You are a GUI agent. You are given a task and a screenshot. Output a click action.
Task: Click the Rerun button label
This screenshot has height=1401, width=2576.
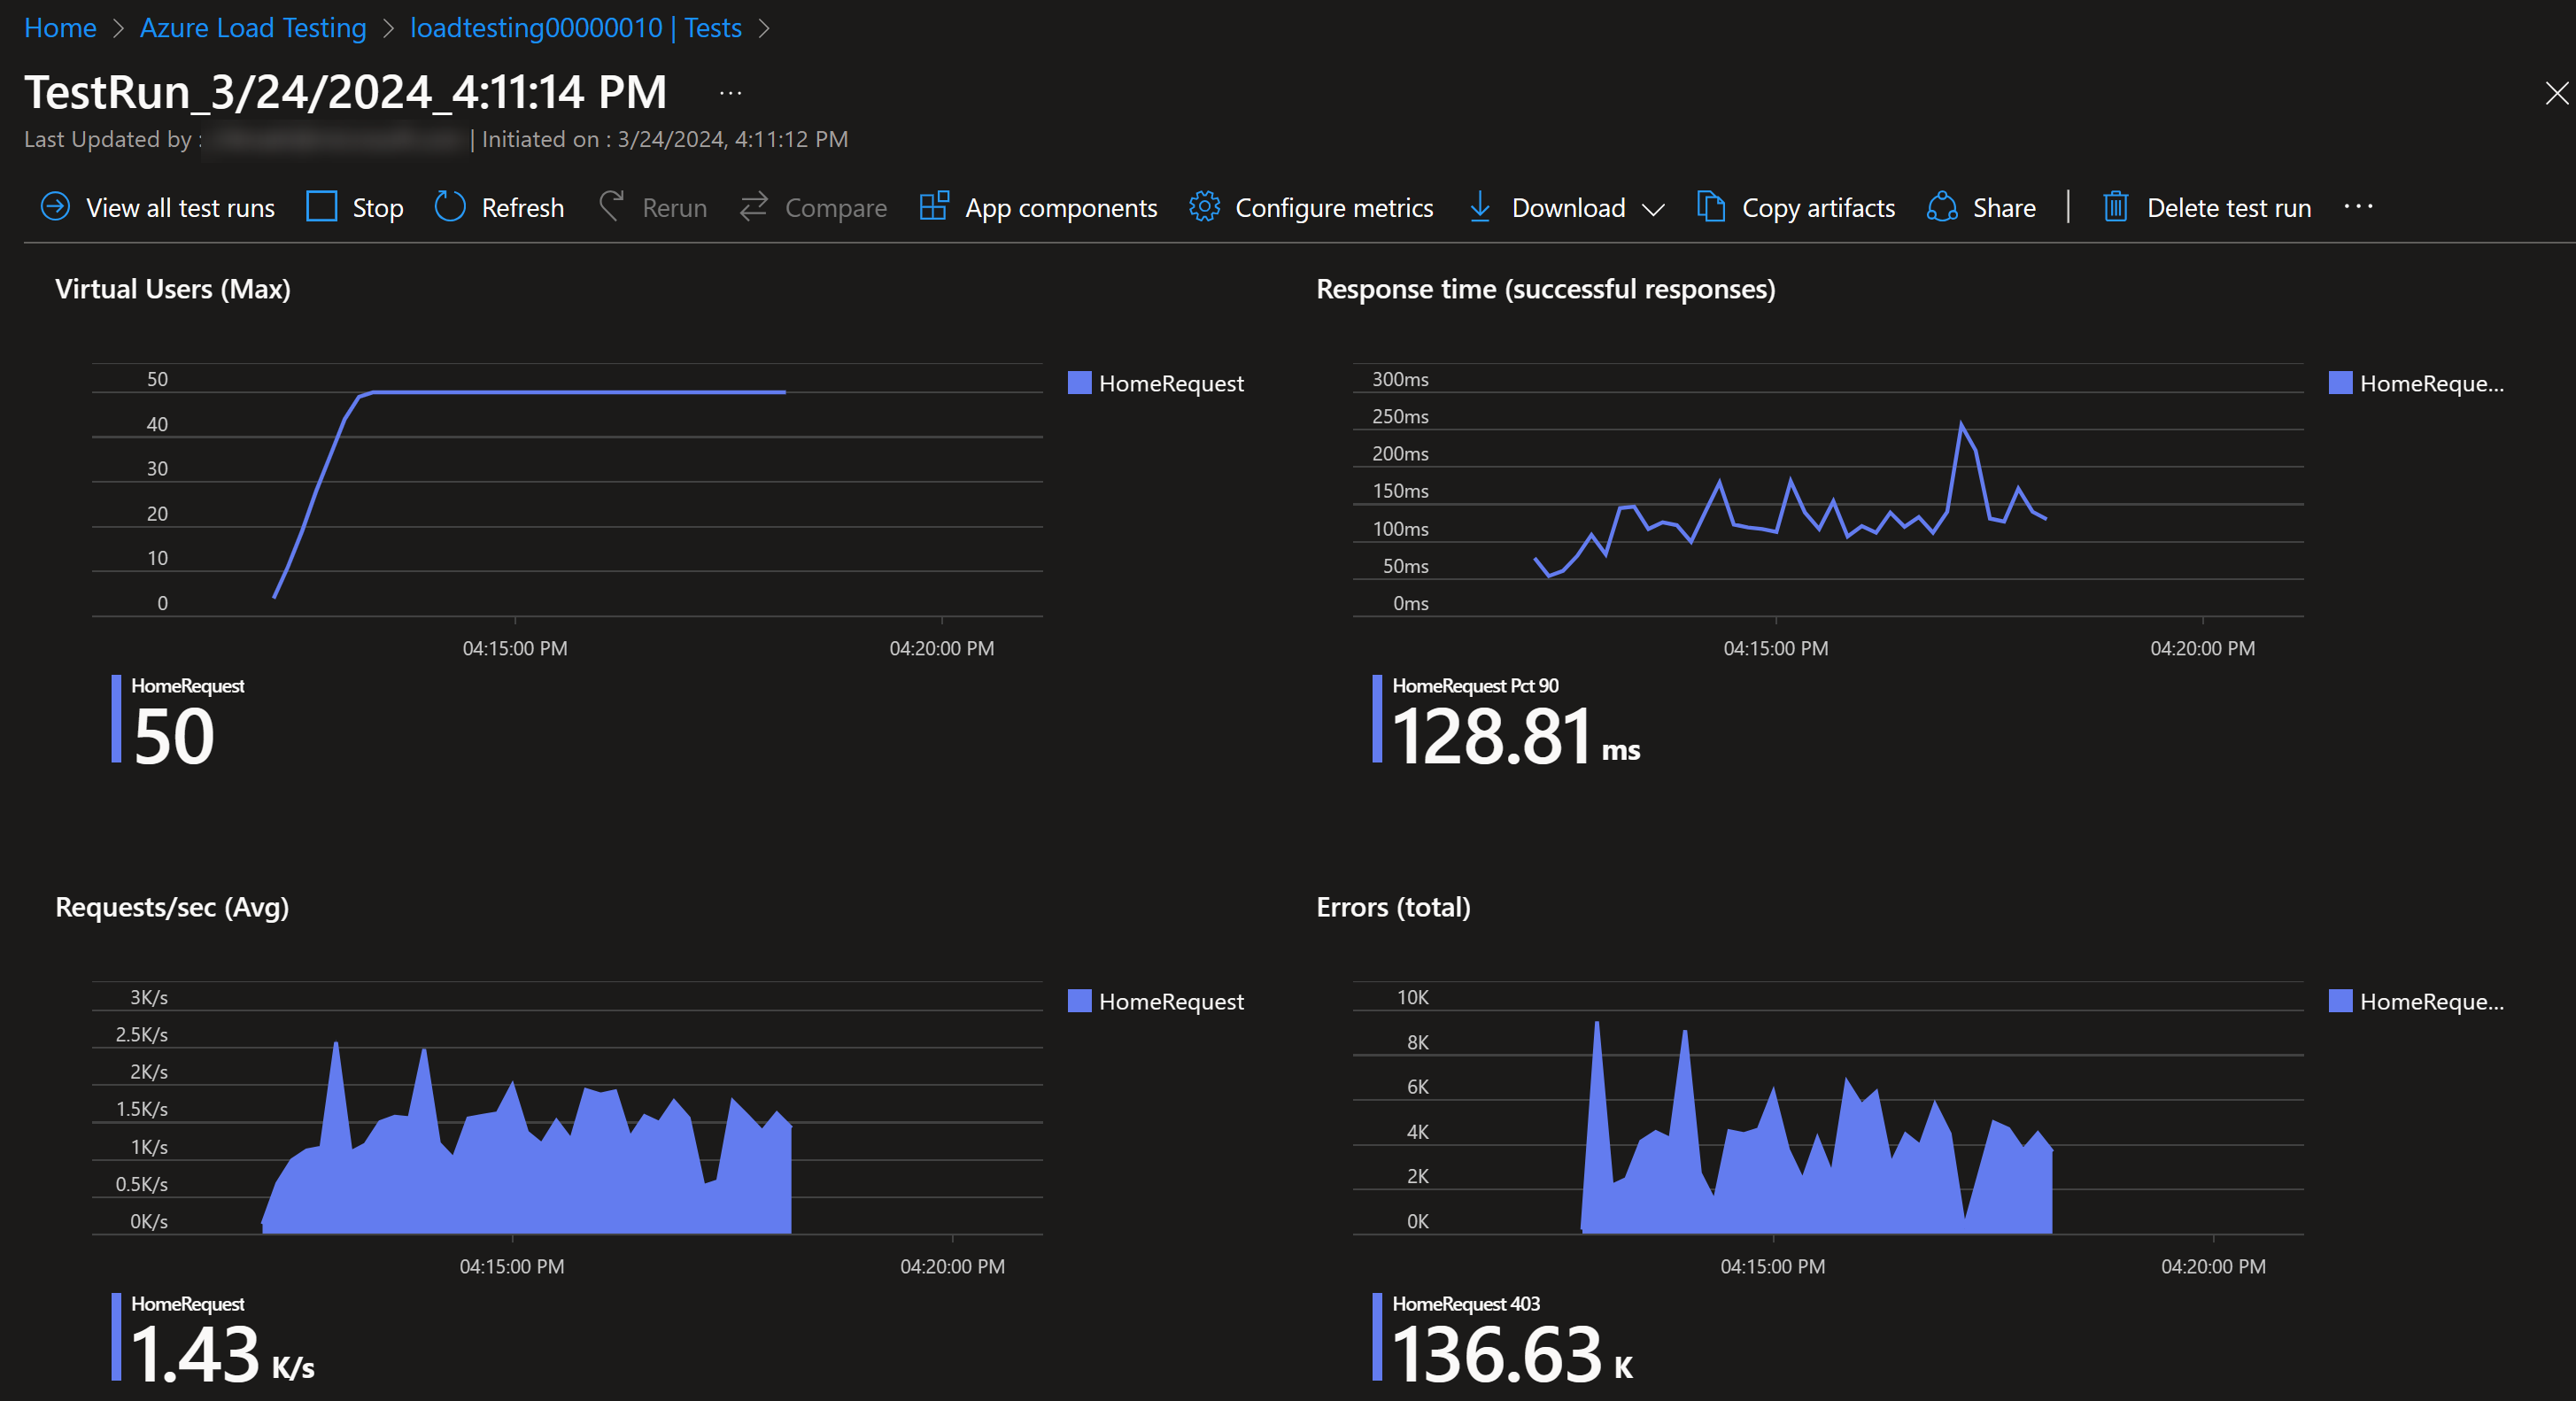coord(675,208)
